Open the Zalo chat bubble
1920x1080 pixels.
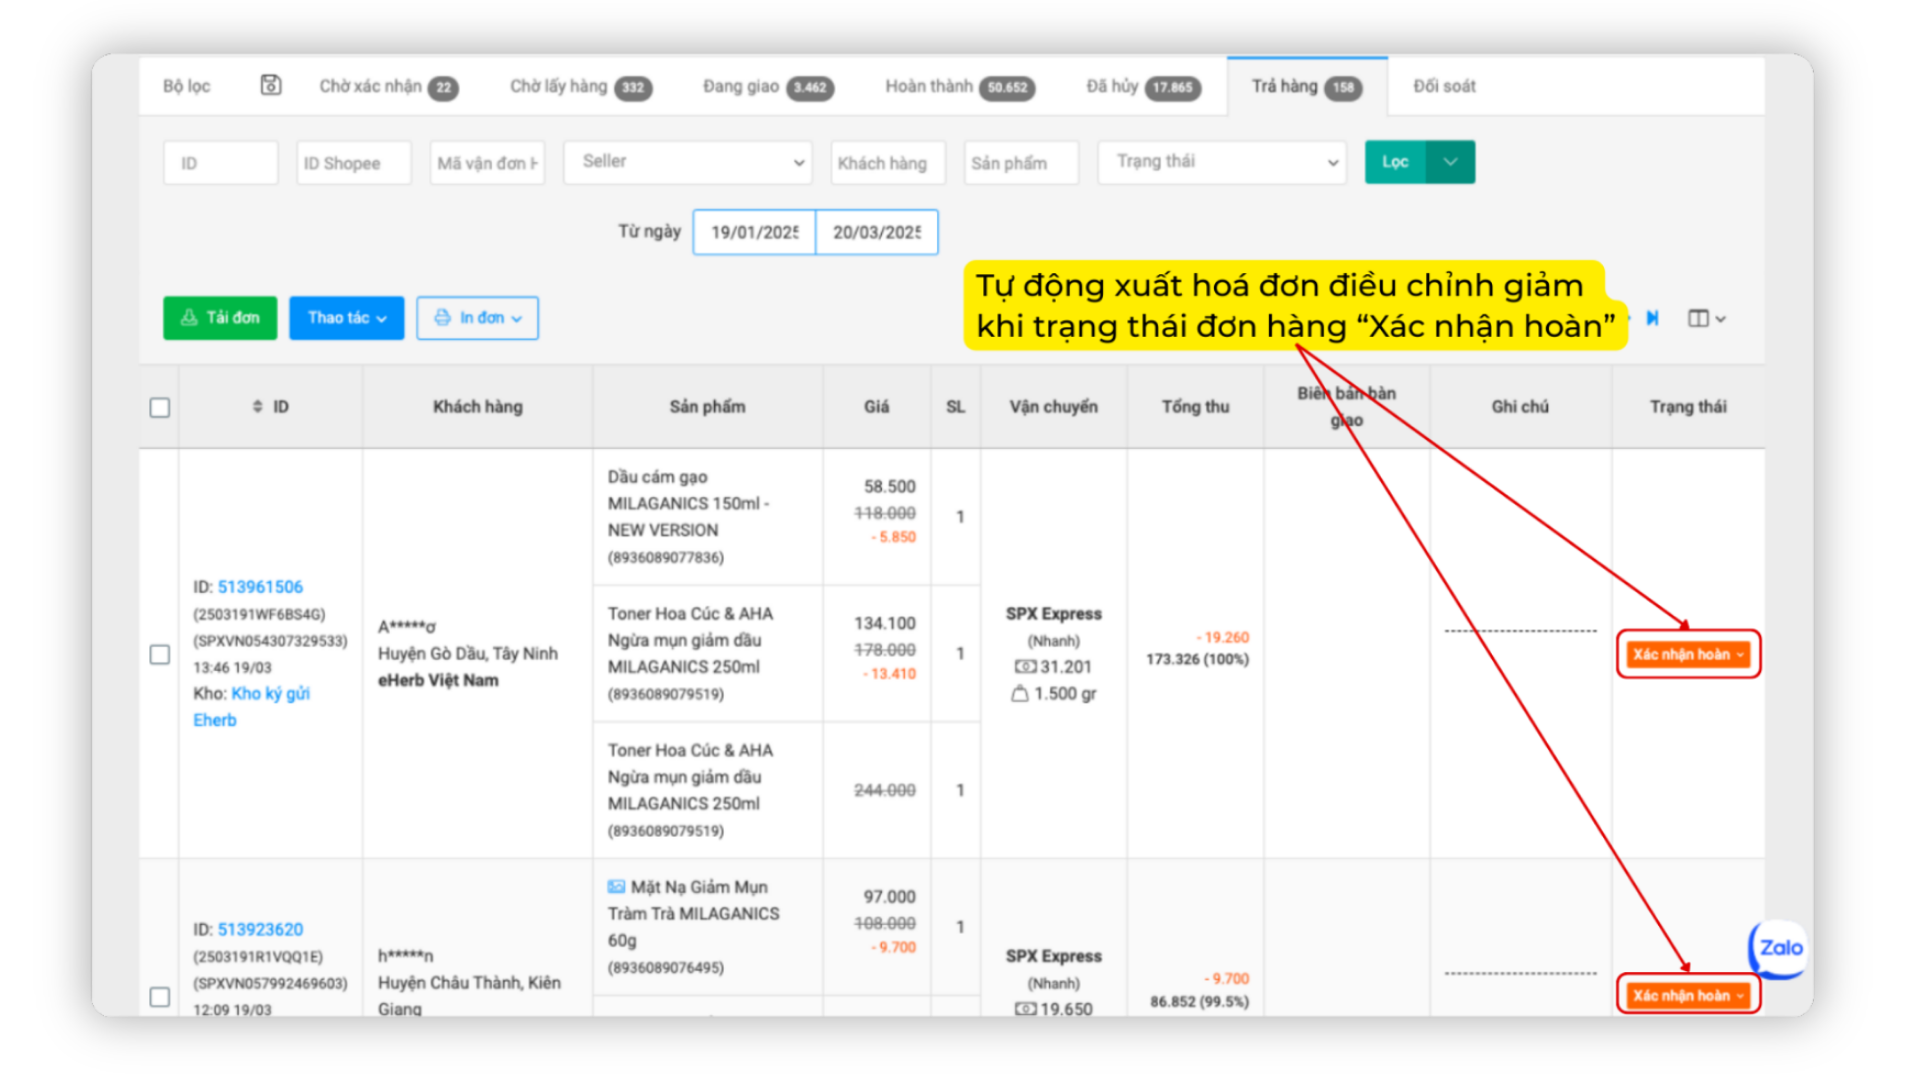point(1780,947)
